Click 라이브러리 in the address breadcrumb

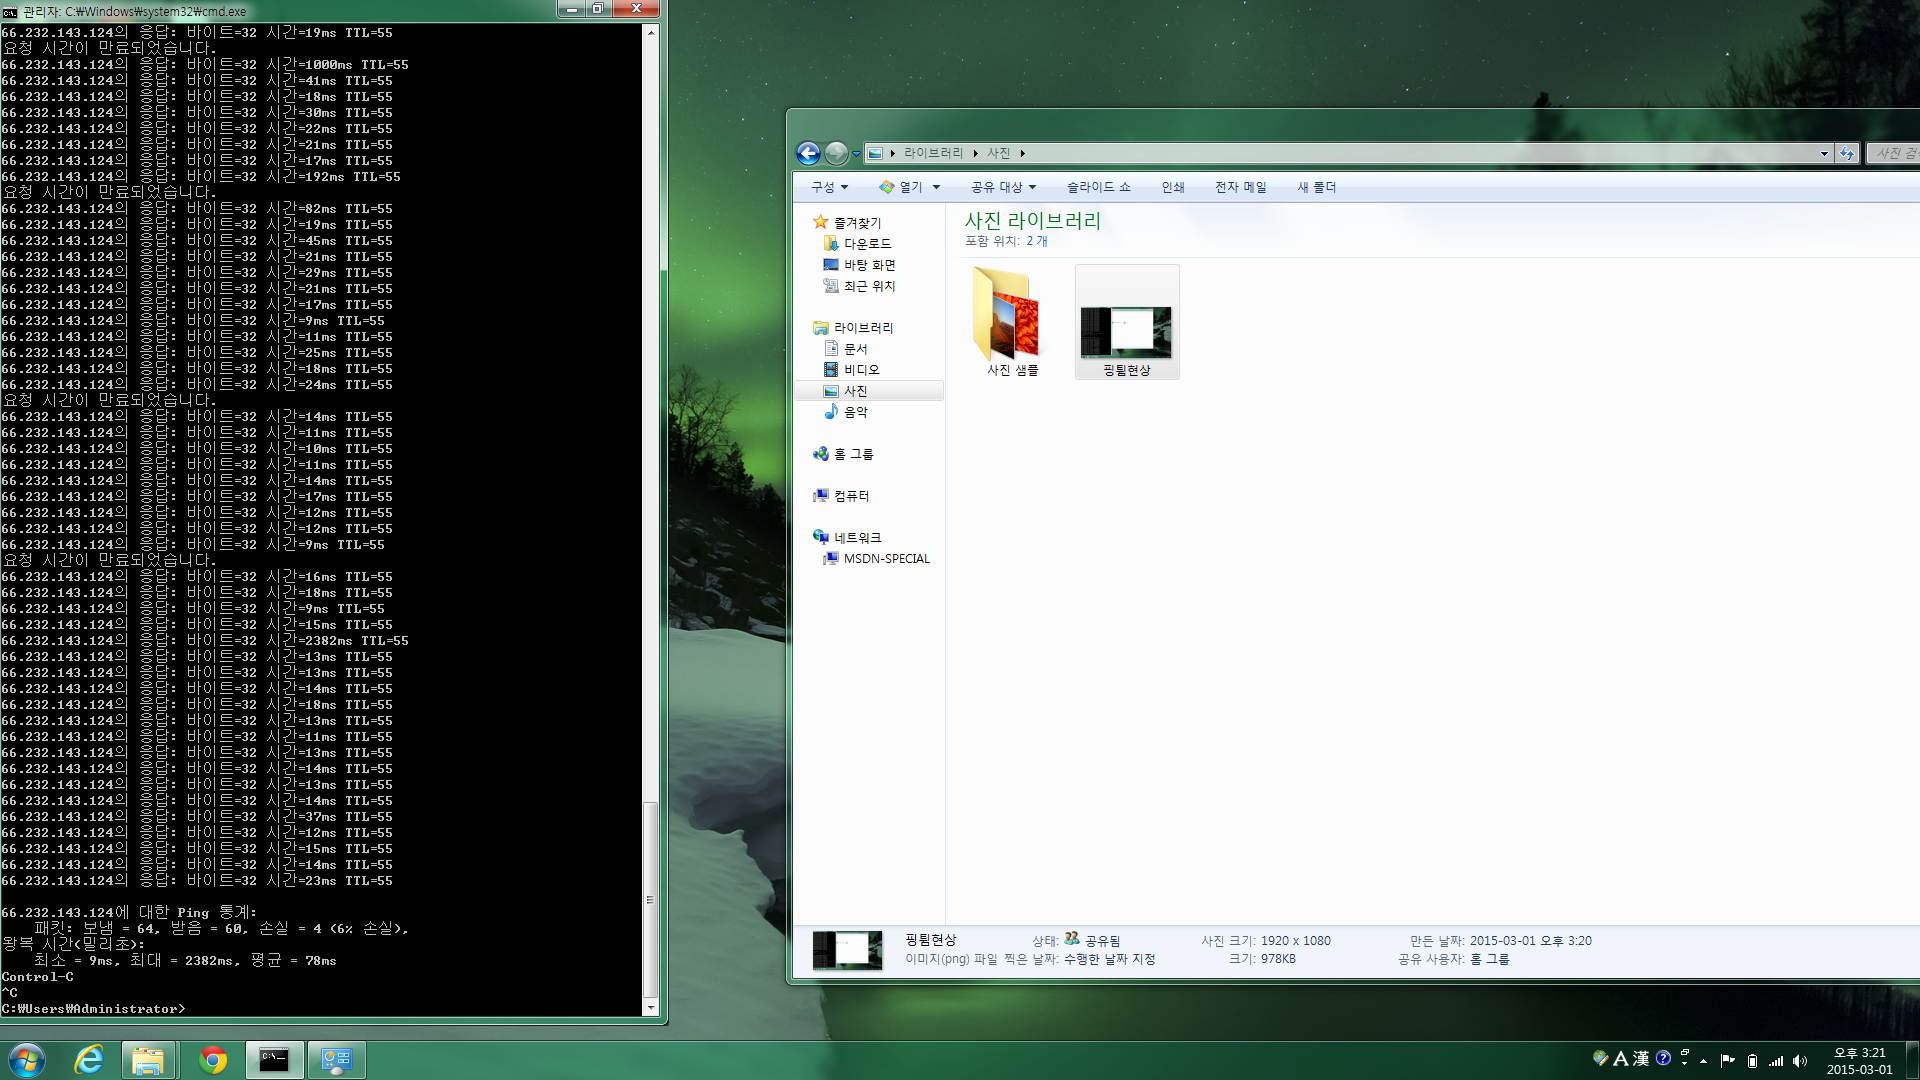[933, 153]
